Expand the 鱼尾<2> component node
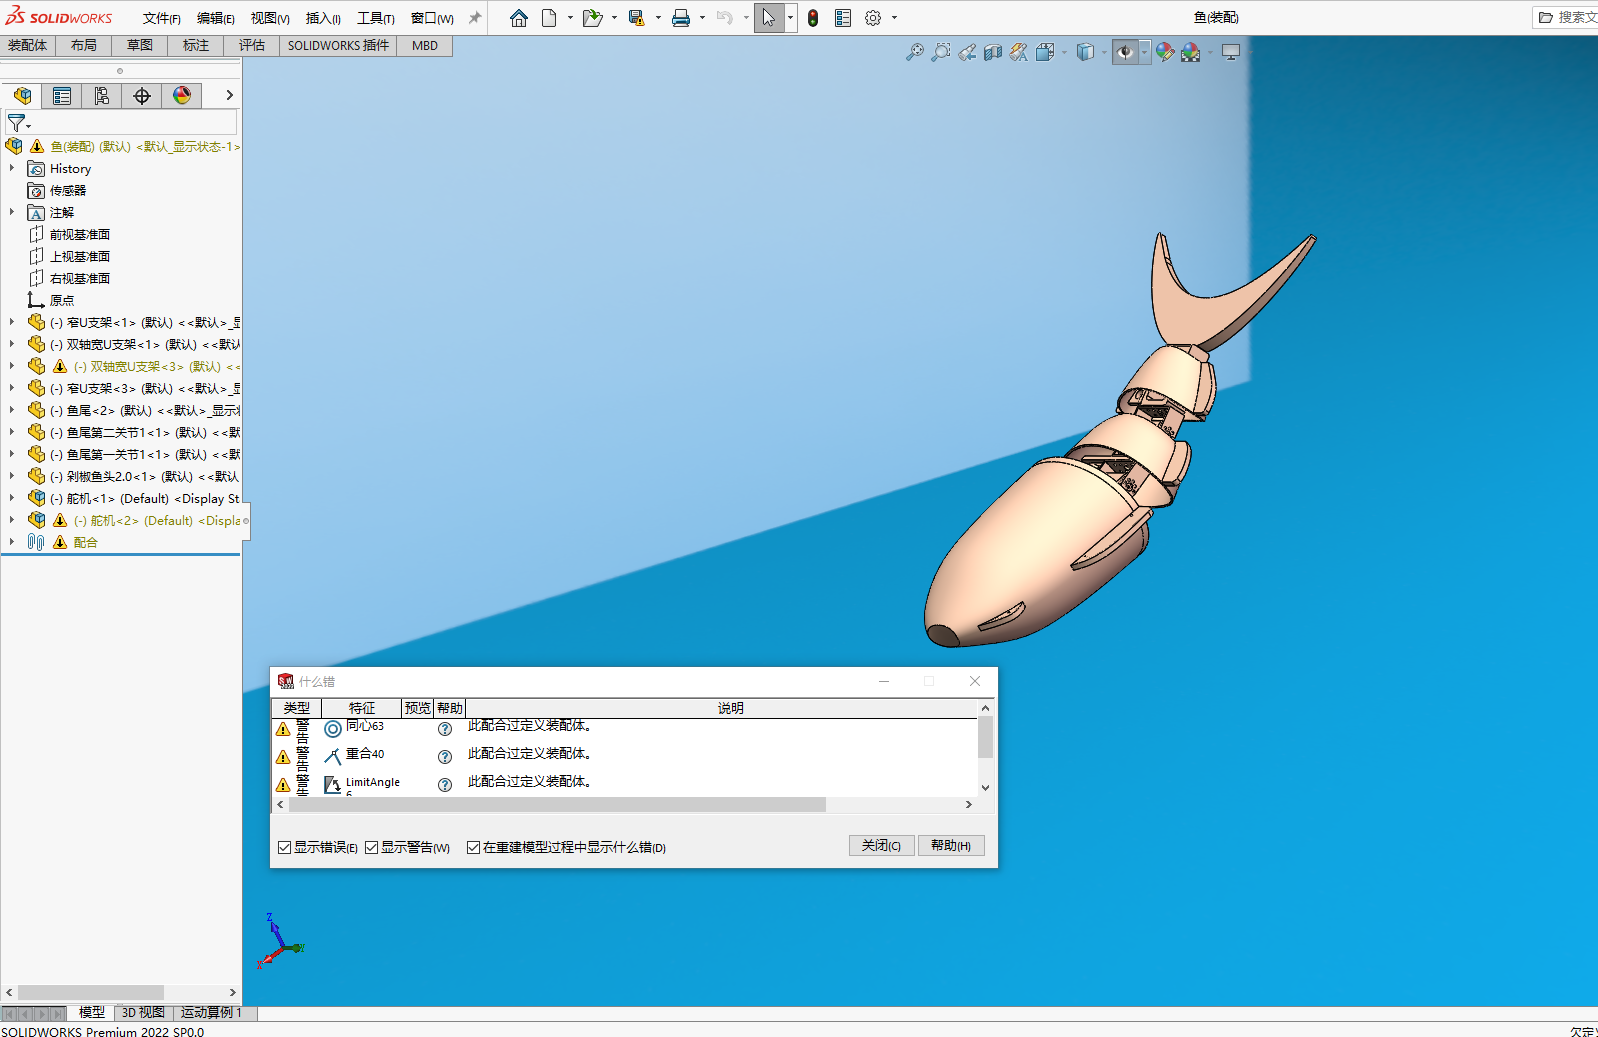The width and height of the screenshot is (1598, 1037). point(12,410)
